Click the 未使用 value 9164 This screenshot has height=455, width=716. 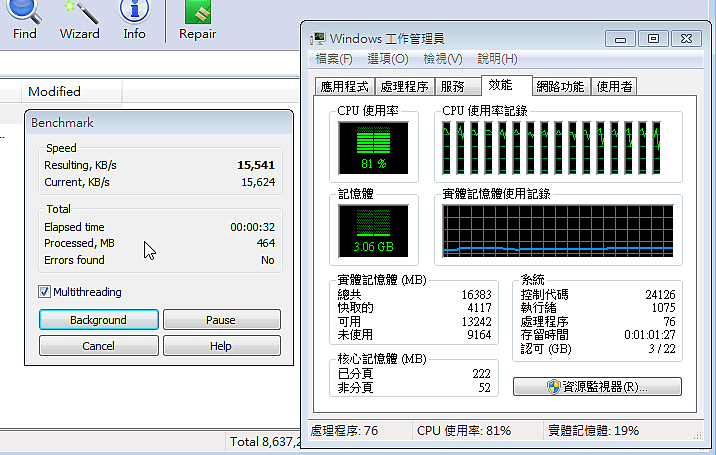pos(479,335)
